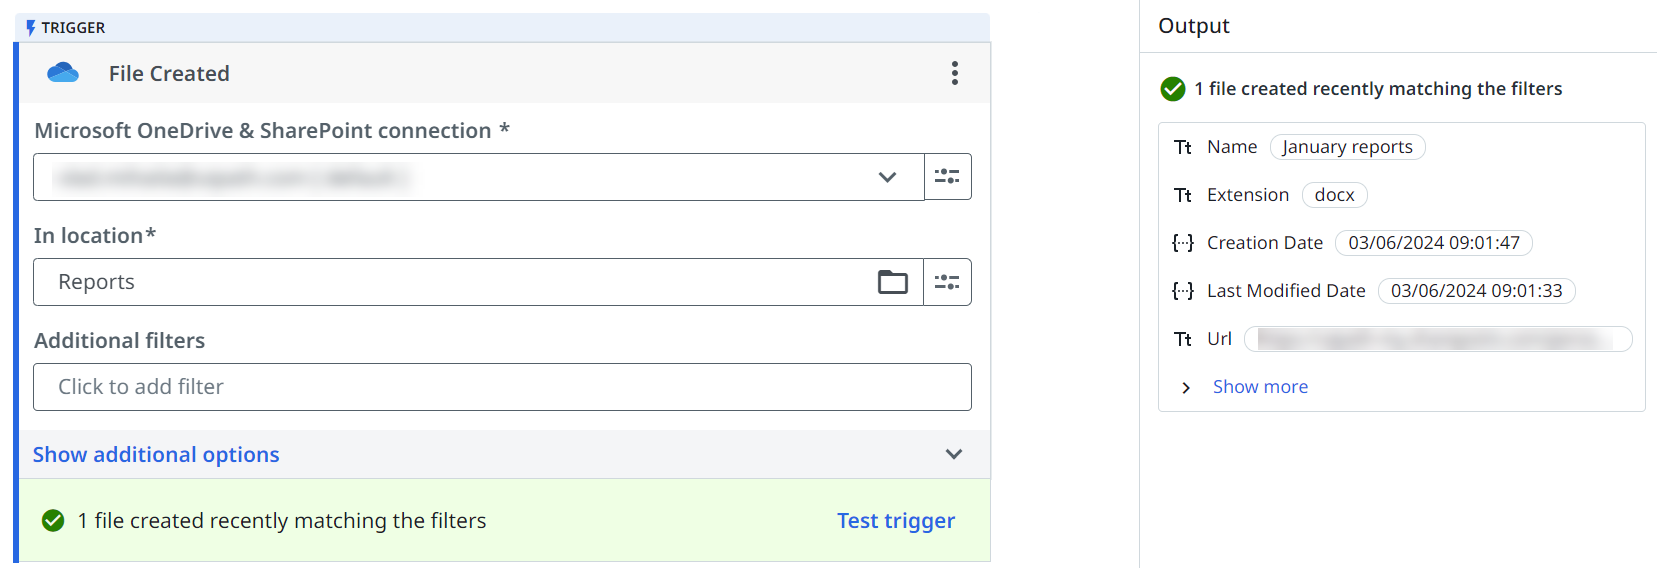Expand the Show more chevron arrow
1657x568 pixels.
1186,388
